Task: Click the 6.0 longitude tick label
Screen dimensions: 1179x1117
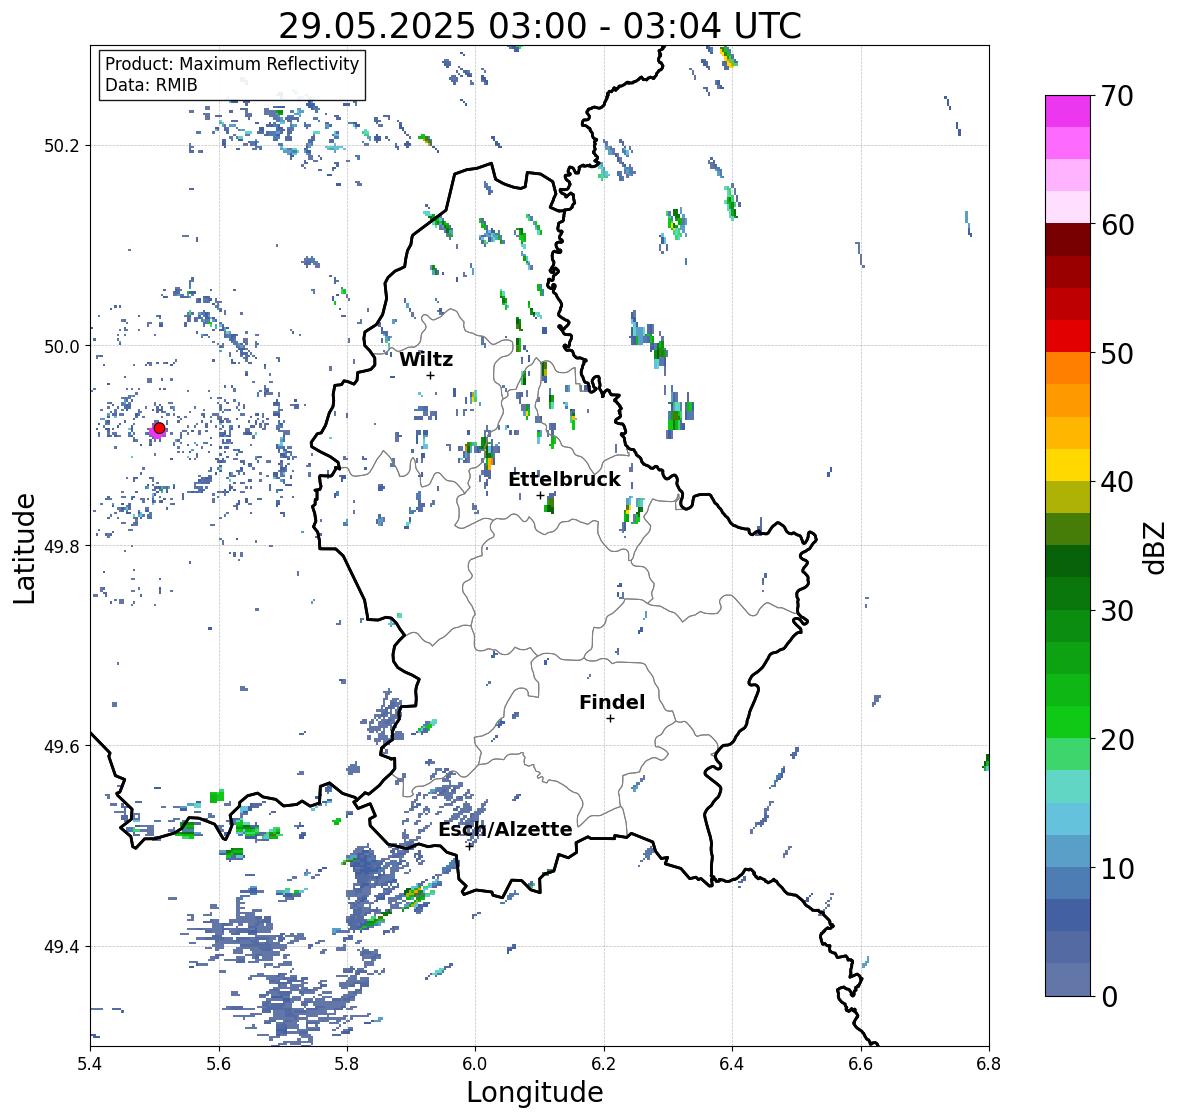Action: pyautogui.click(x=475, y=1064)
